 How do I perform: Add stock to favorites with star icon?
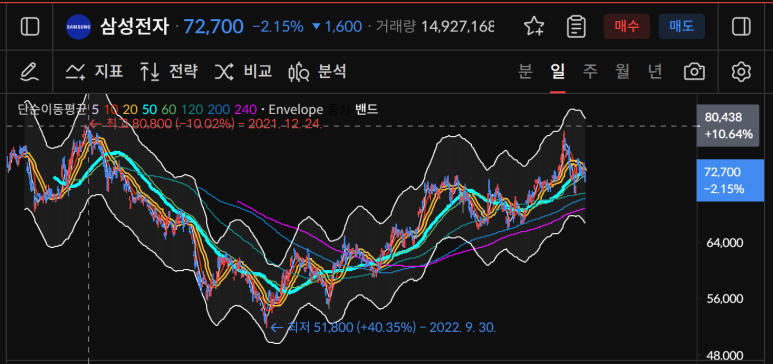point(533,27)
